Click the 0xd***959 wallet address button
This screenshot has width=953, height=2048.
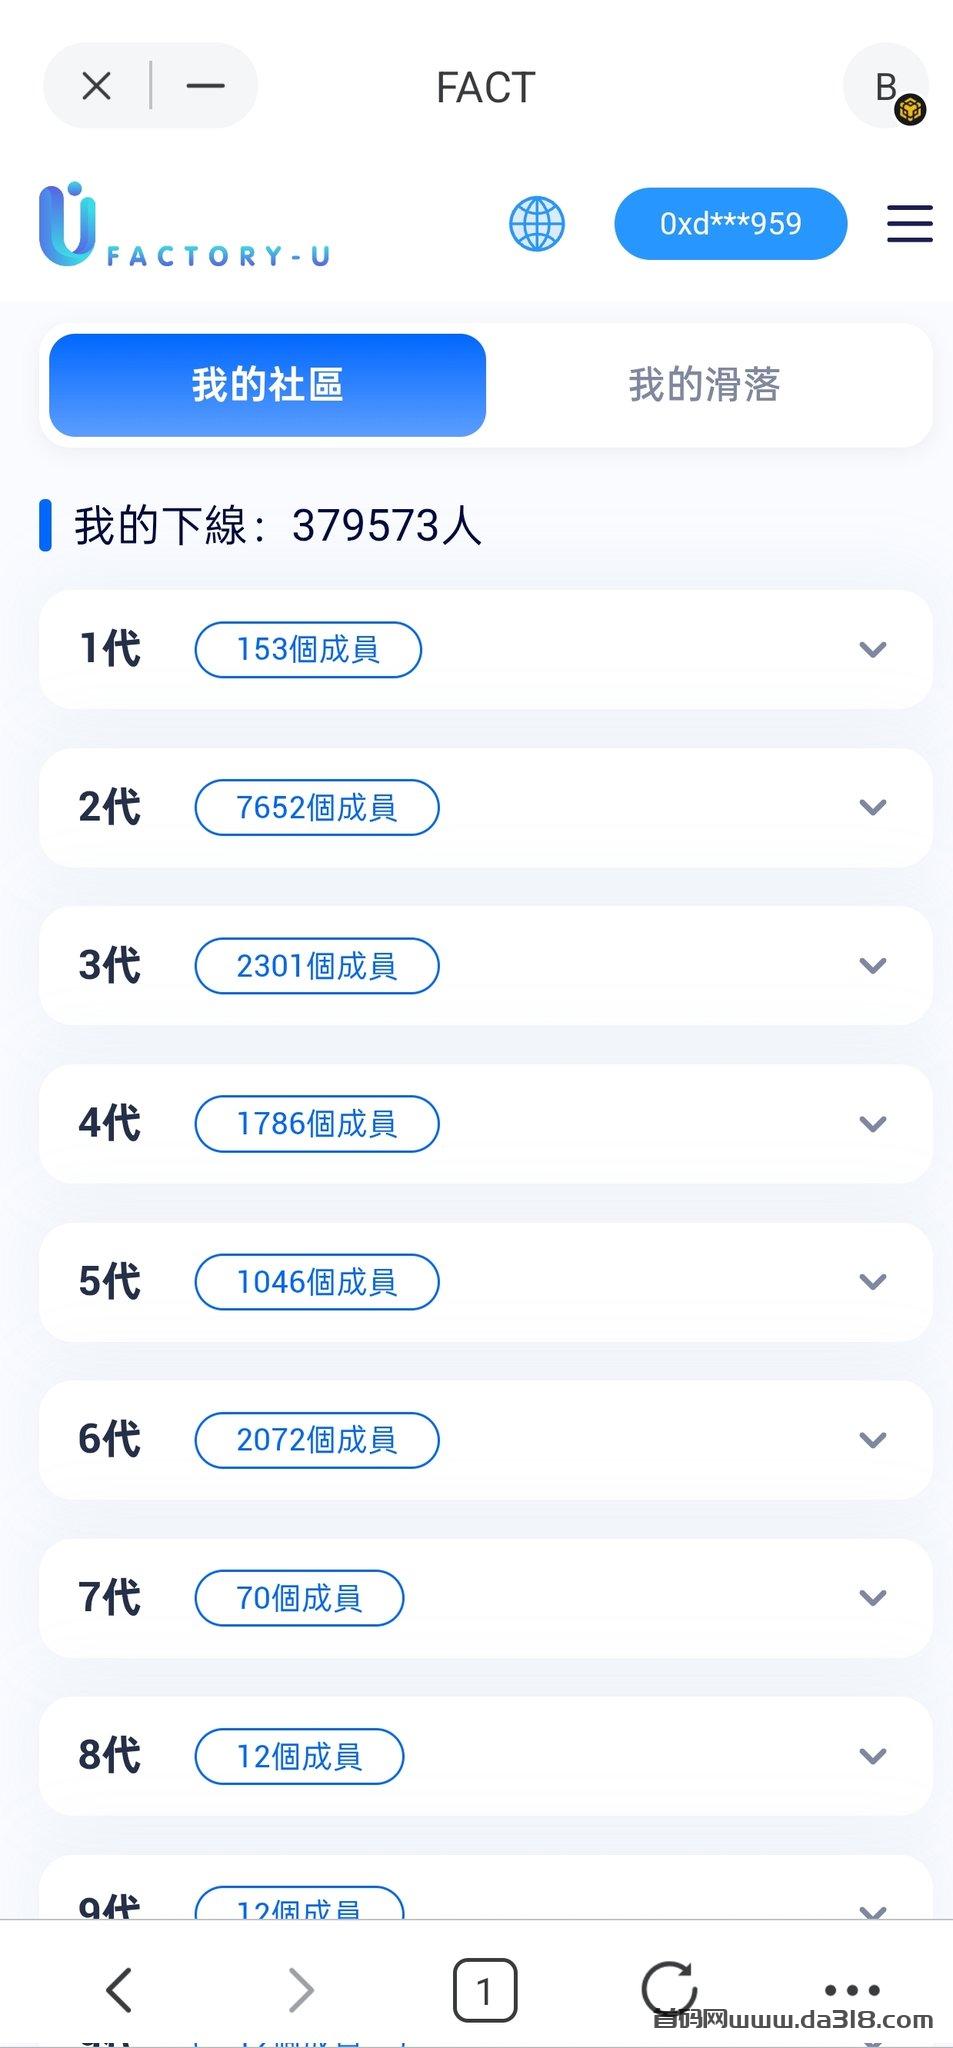[730, 223]
